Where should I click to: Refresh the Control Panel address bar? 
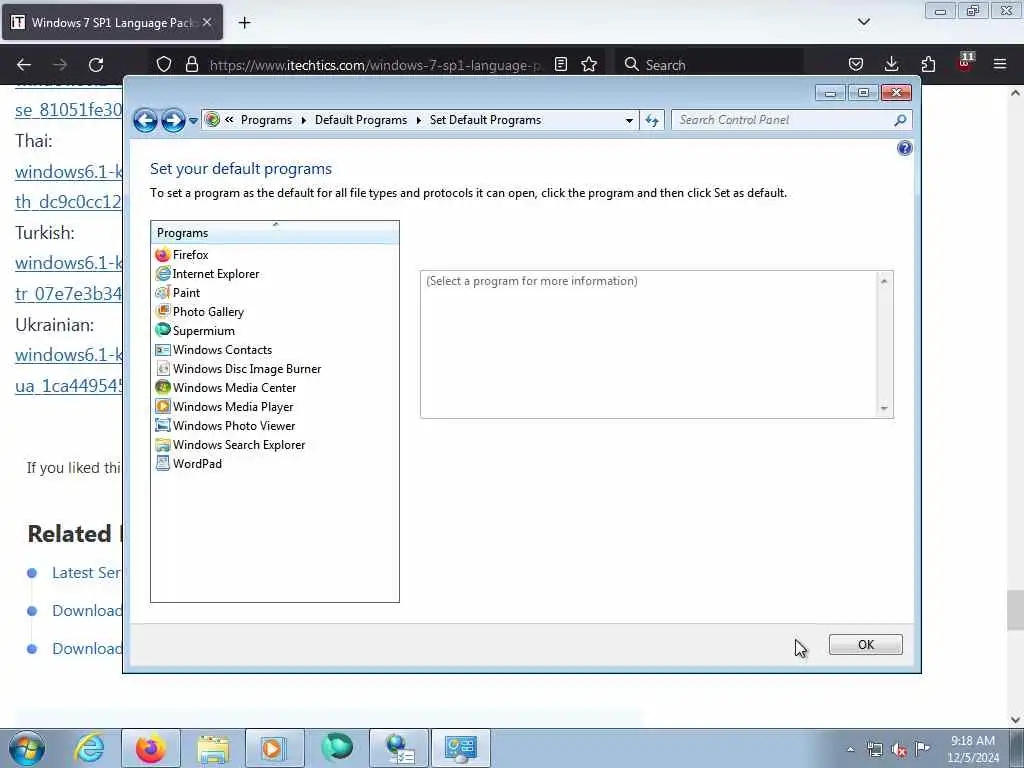pyautogui.click(x=652, y=120)
